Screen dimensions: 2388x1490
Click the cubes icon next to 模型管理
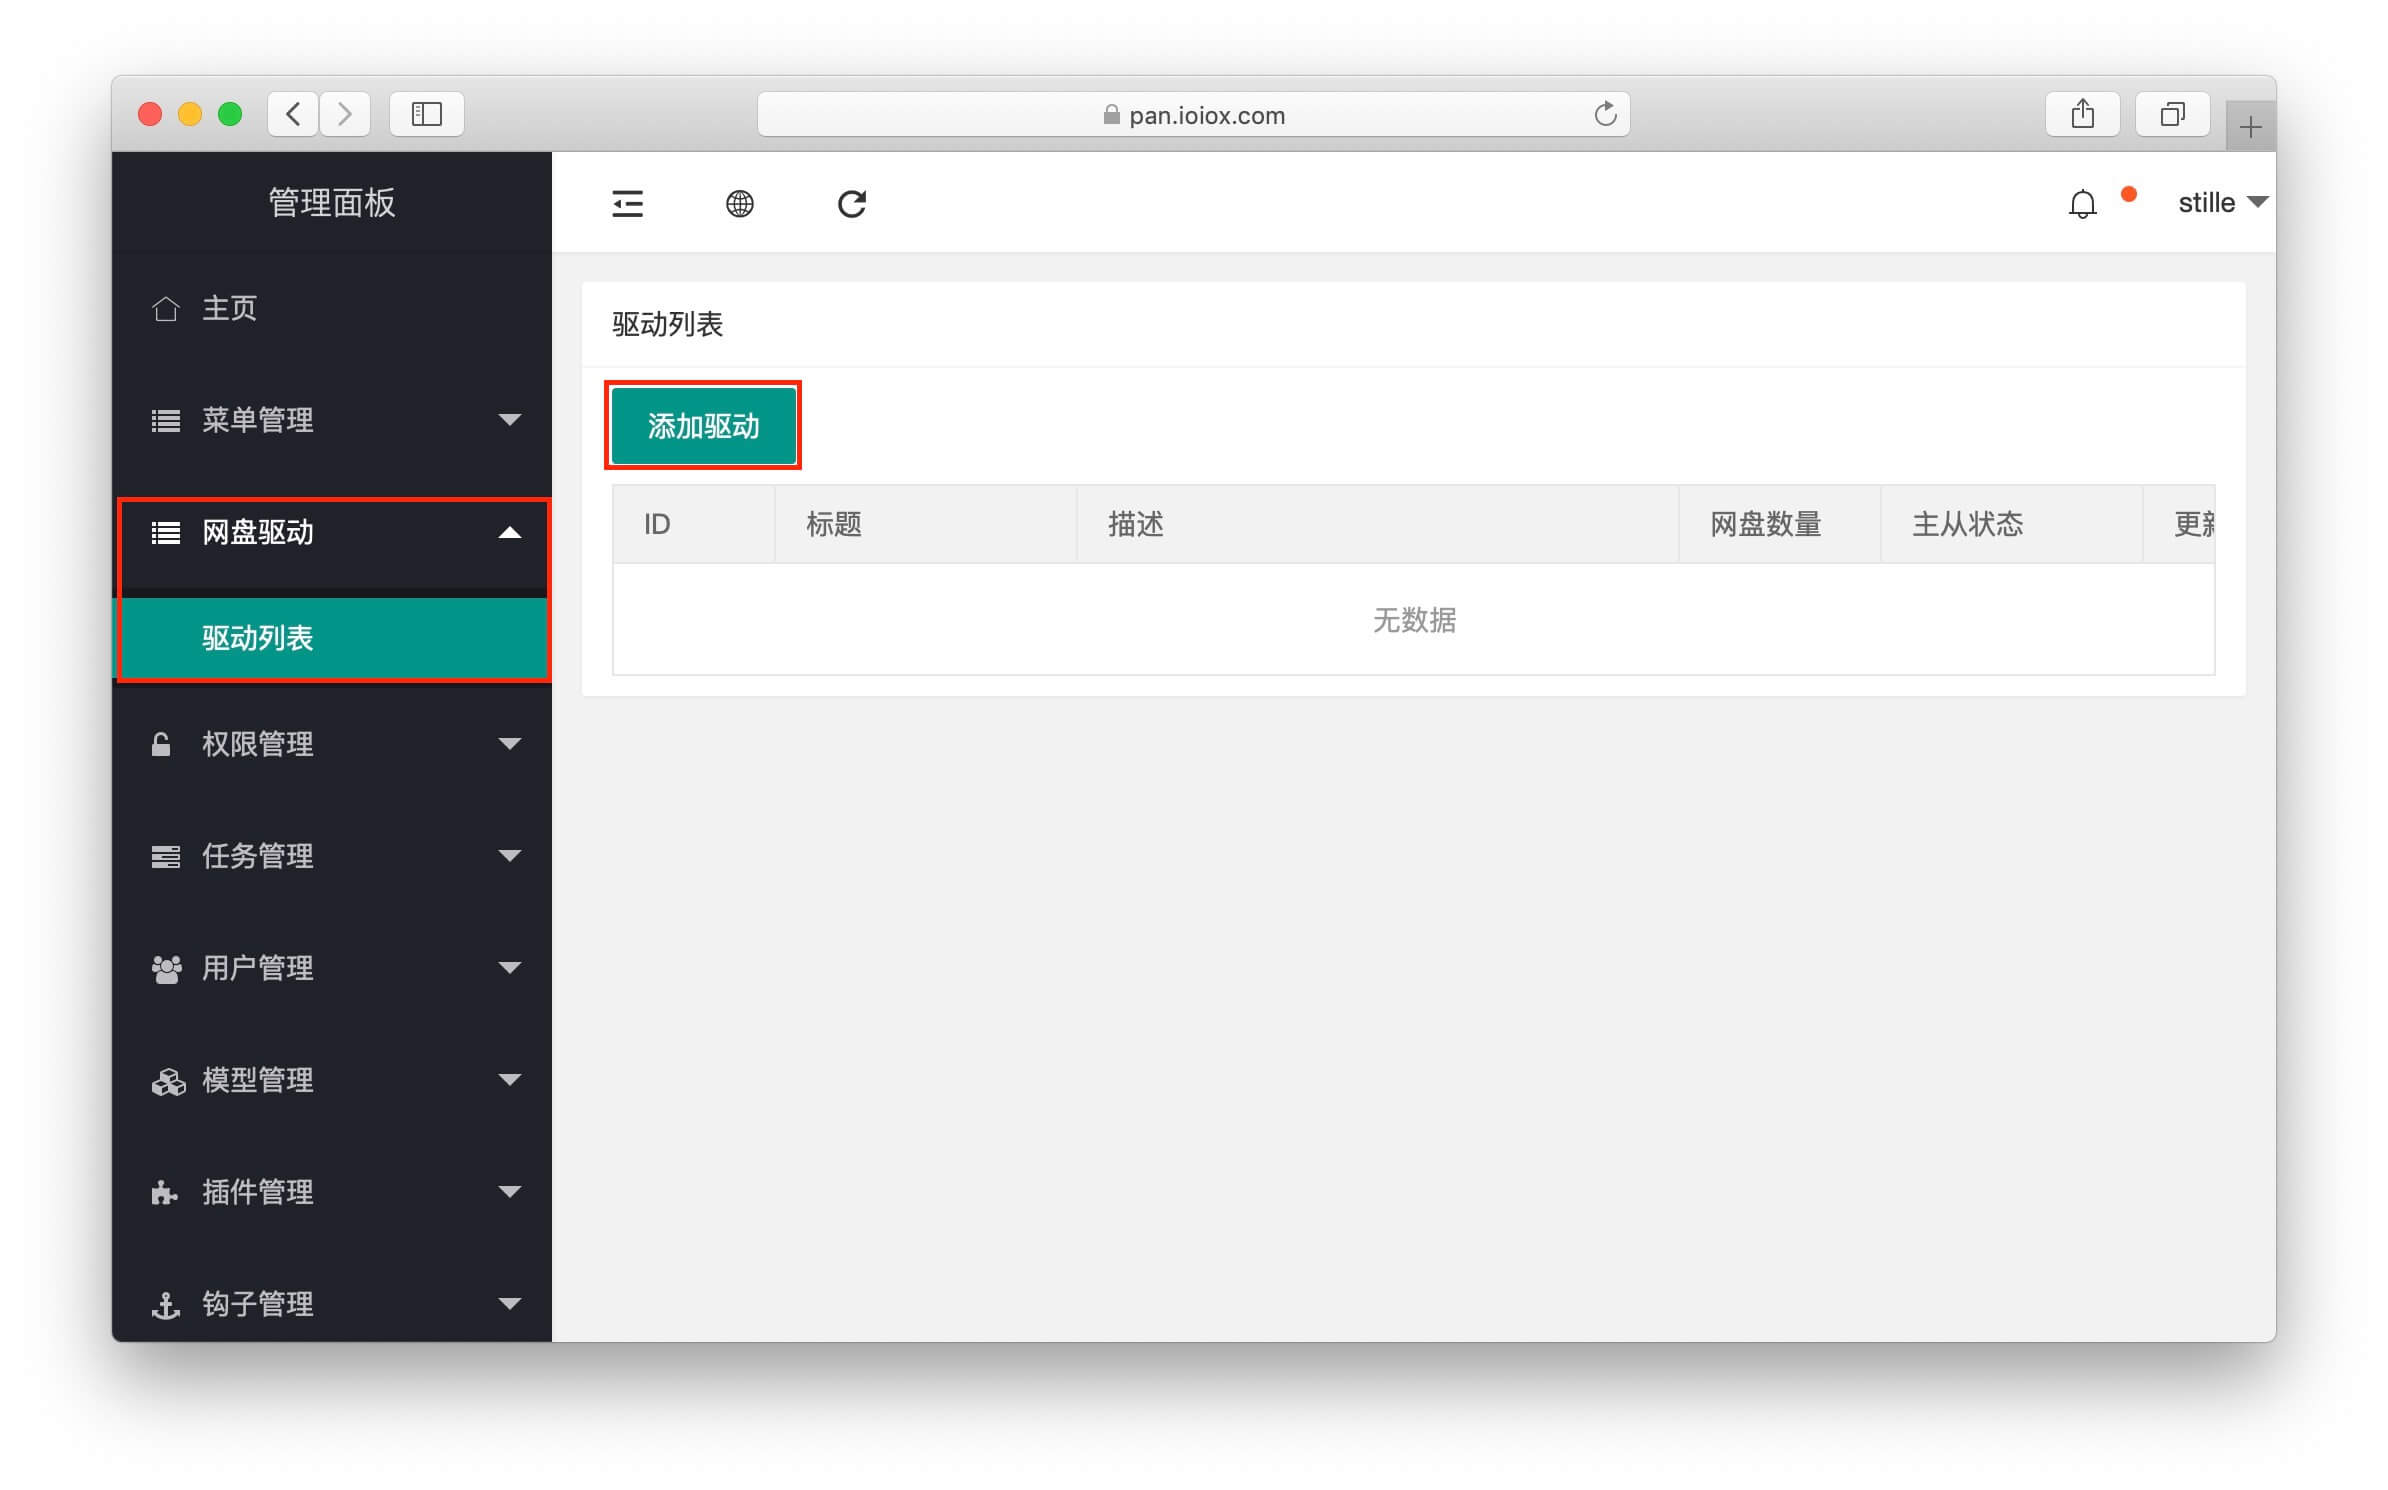point(168,1081)
